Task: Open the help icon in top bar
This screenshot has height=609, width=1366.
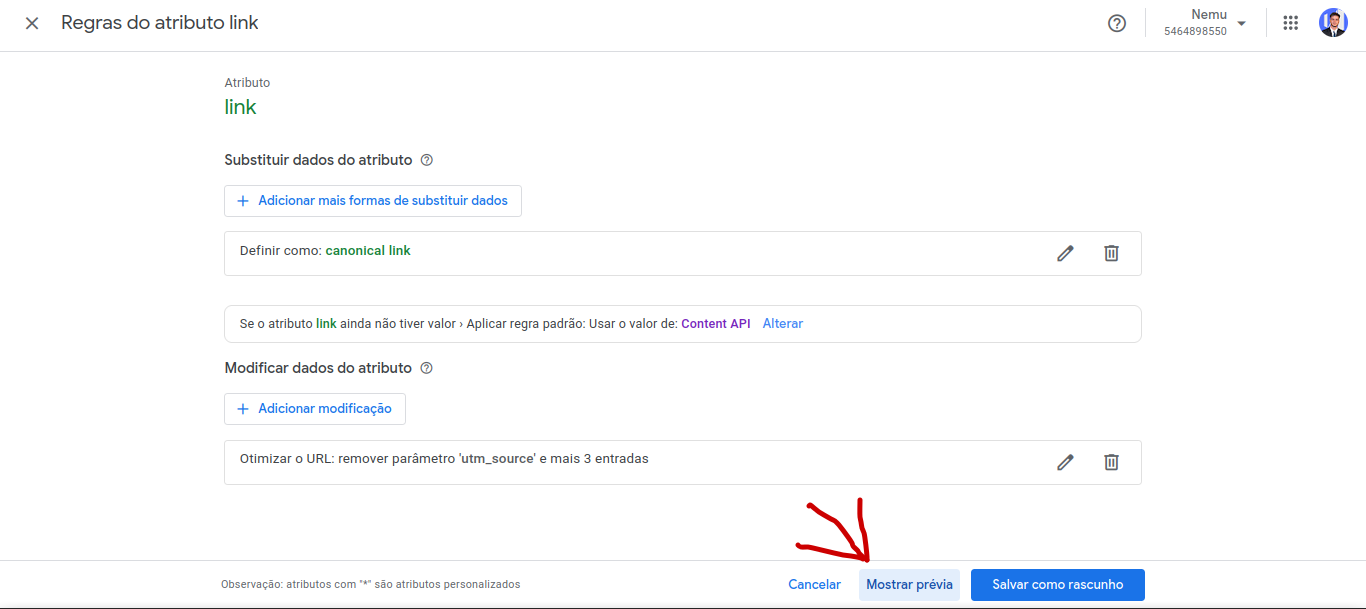Action: click(x=1117, y=23)
